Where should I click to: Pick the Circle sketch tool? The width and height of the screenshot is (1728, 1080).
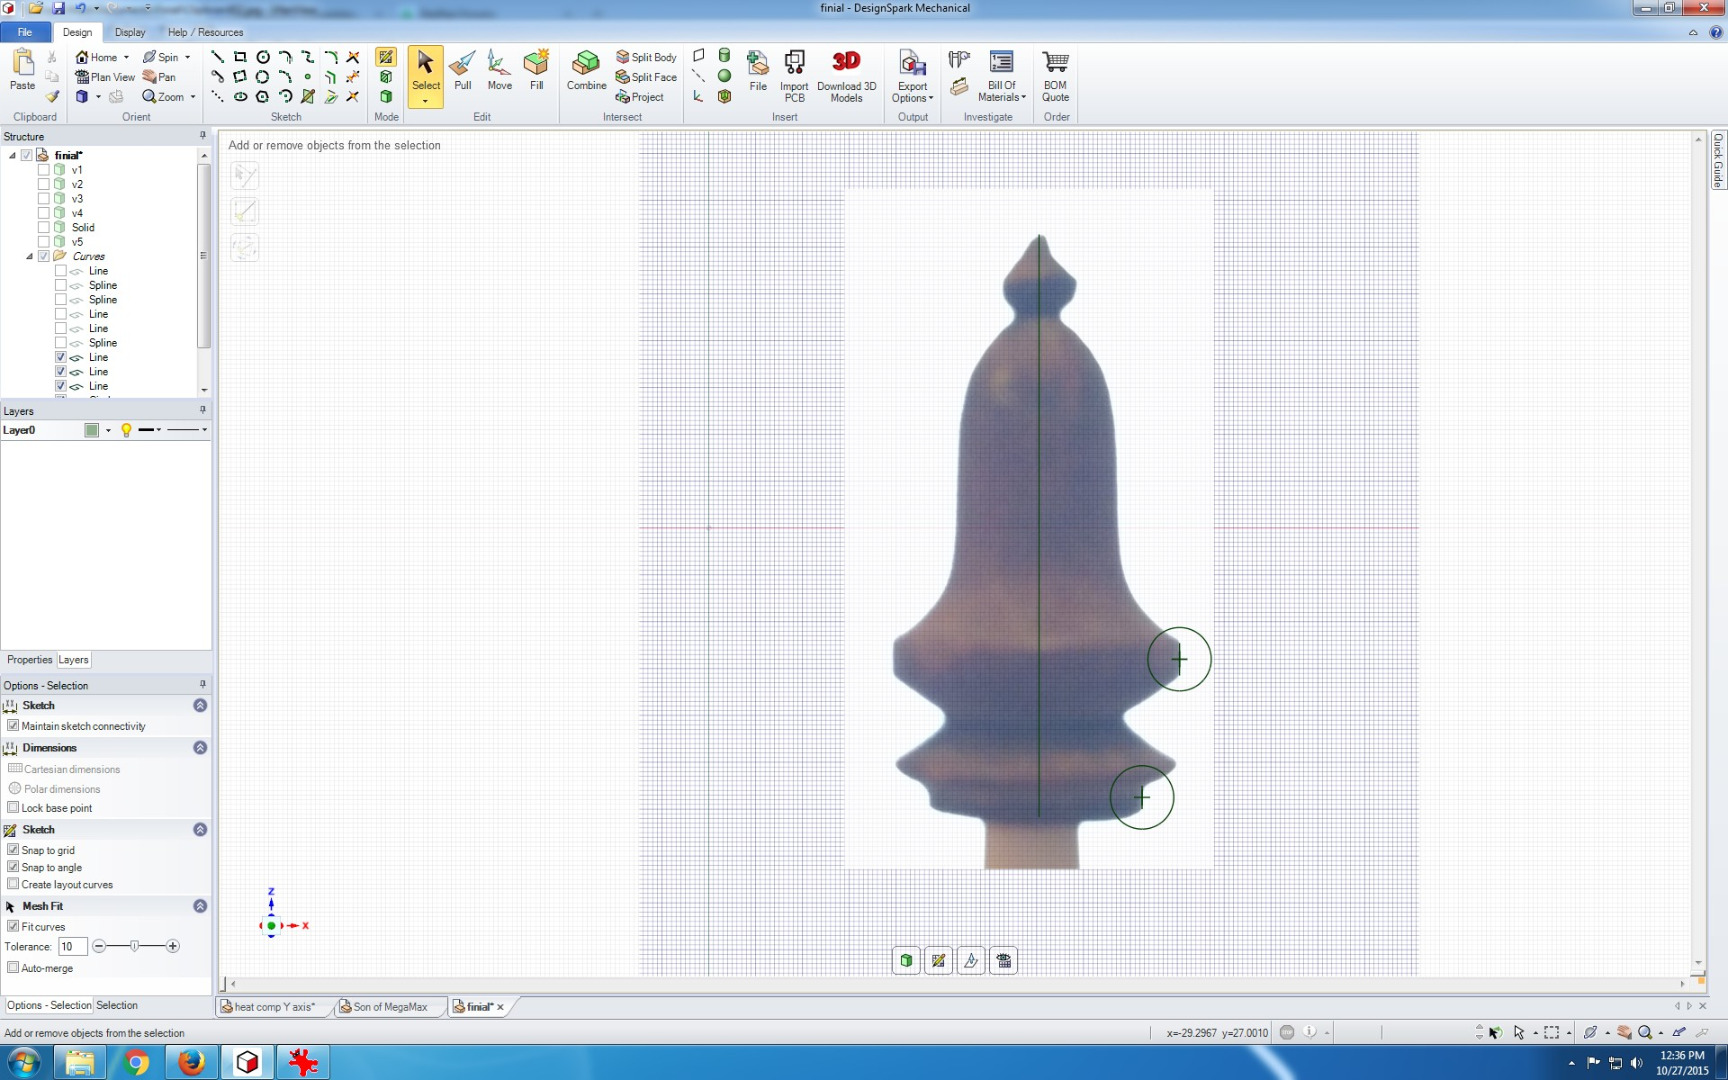(263, 57)
